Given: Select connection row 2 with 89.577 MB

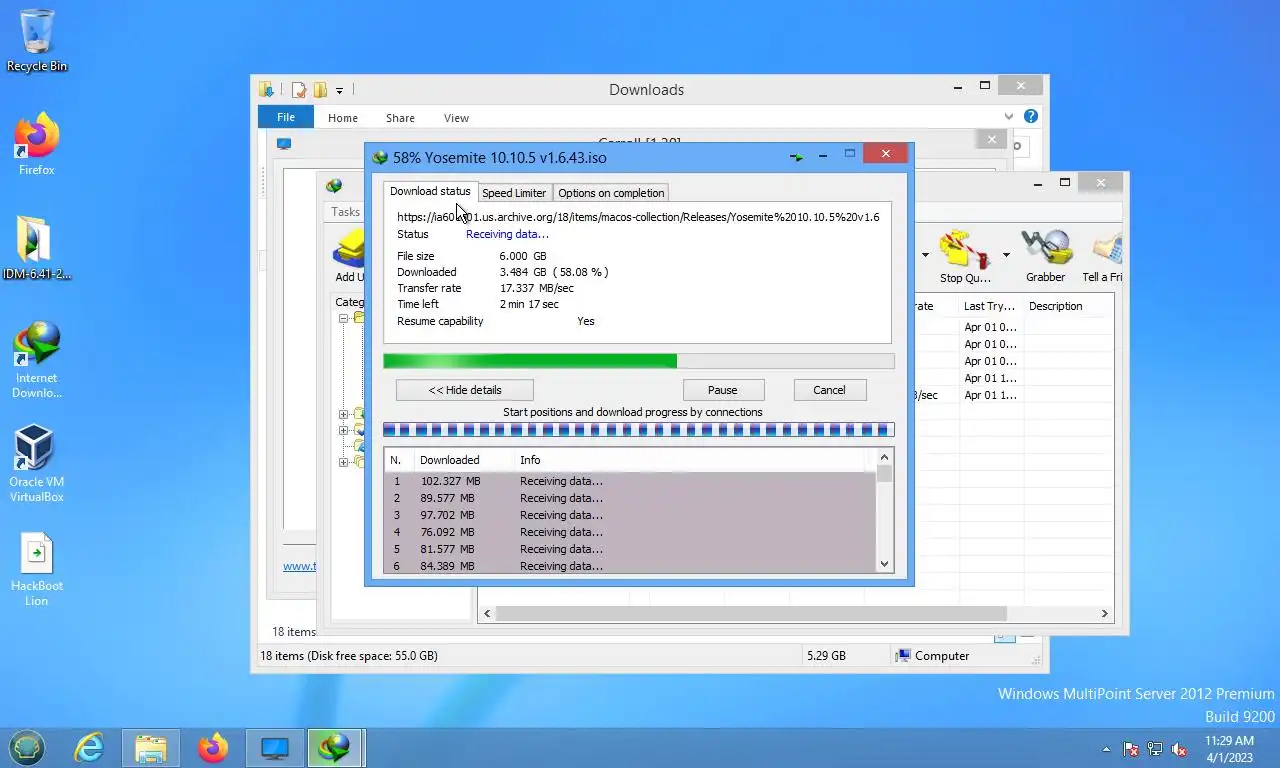Looking at the screenshot, I should click(x=630, y=498).
